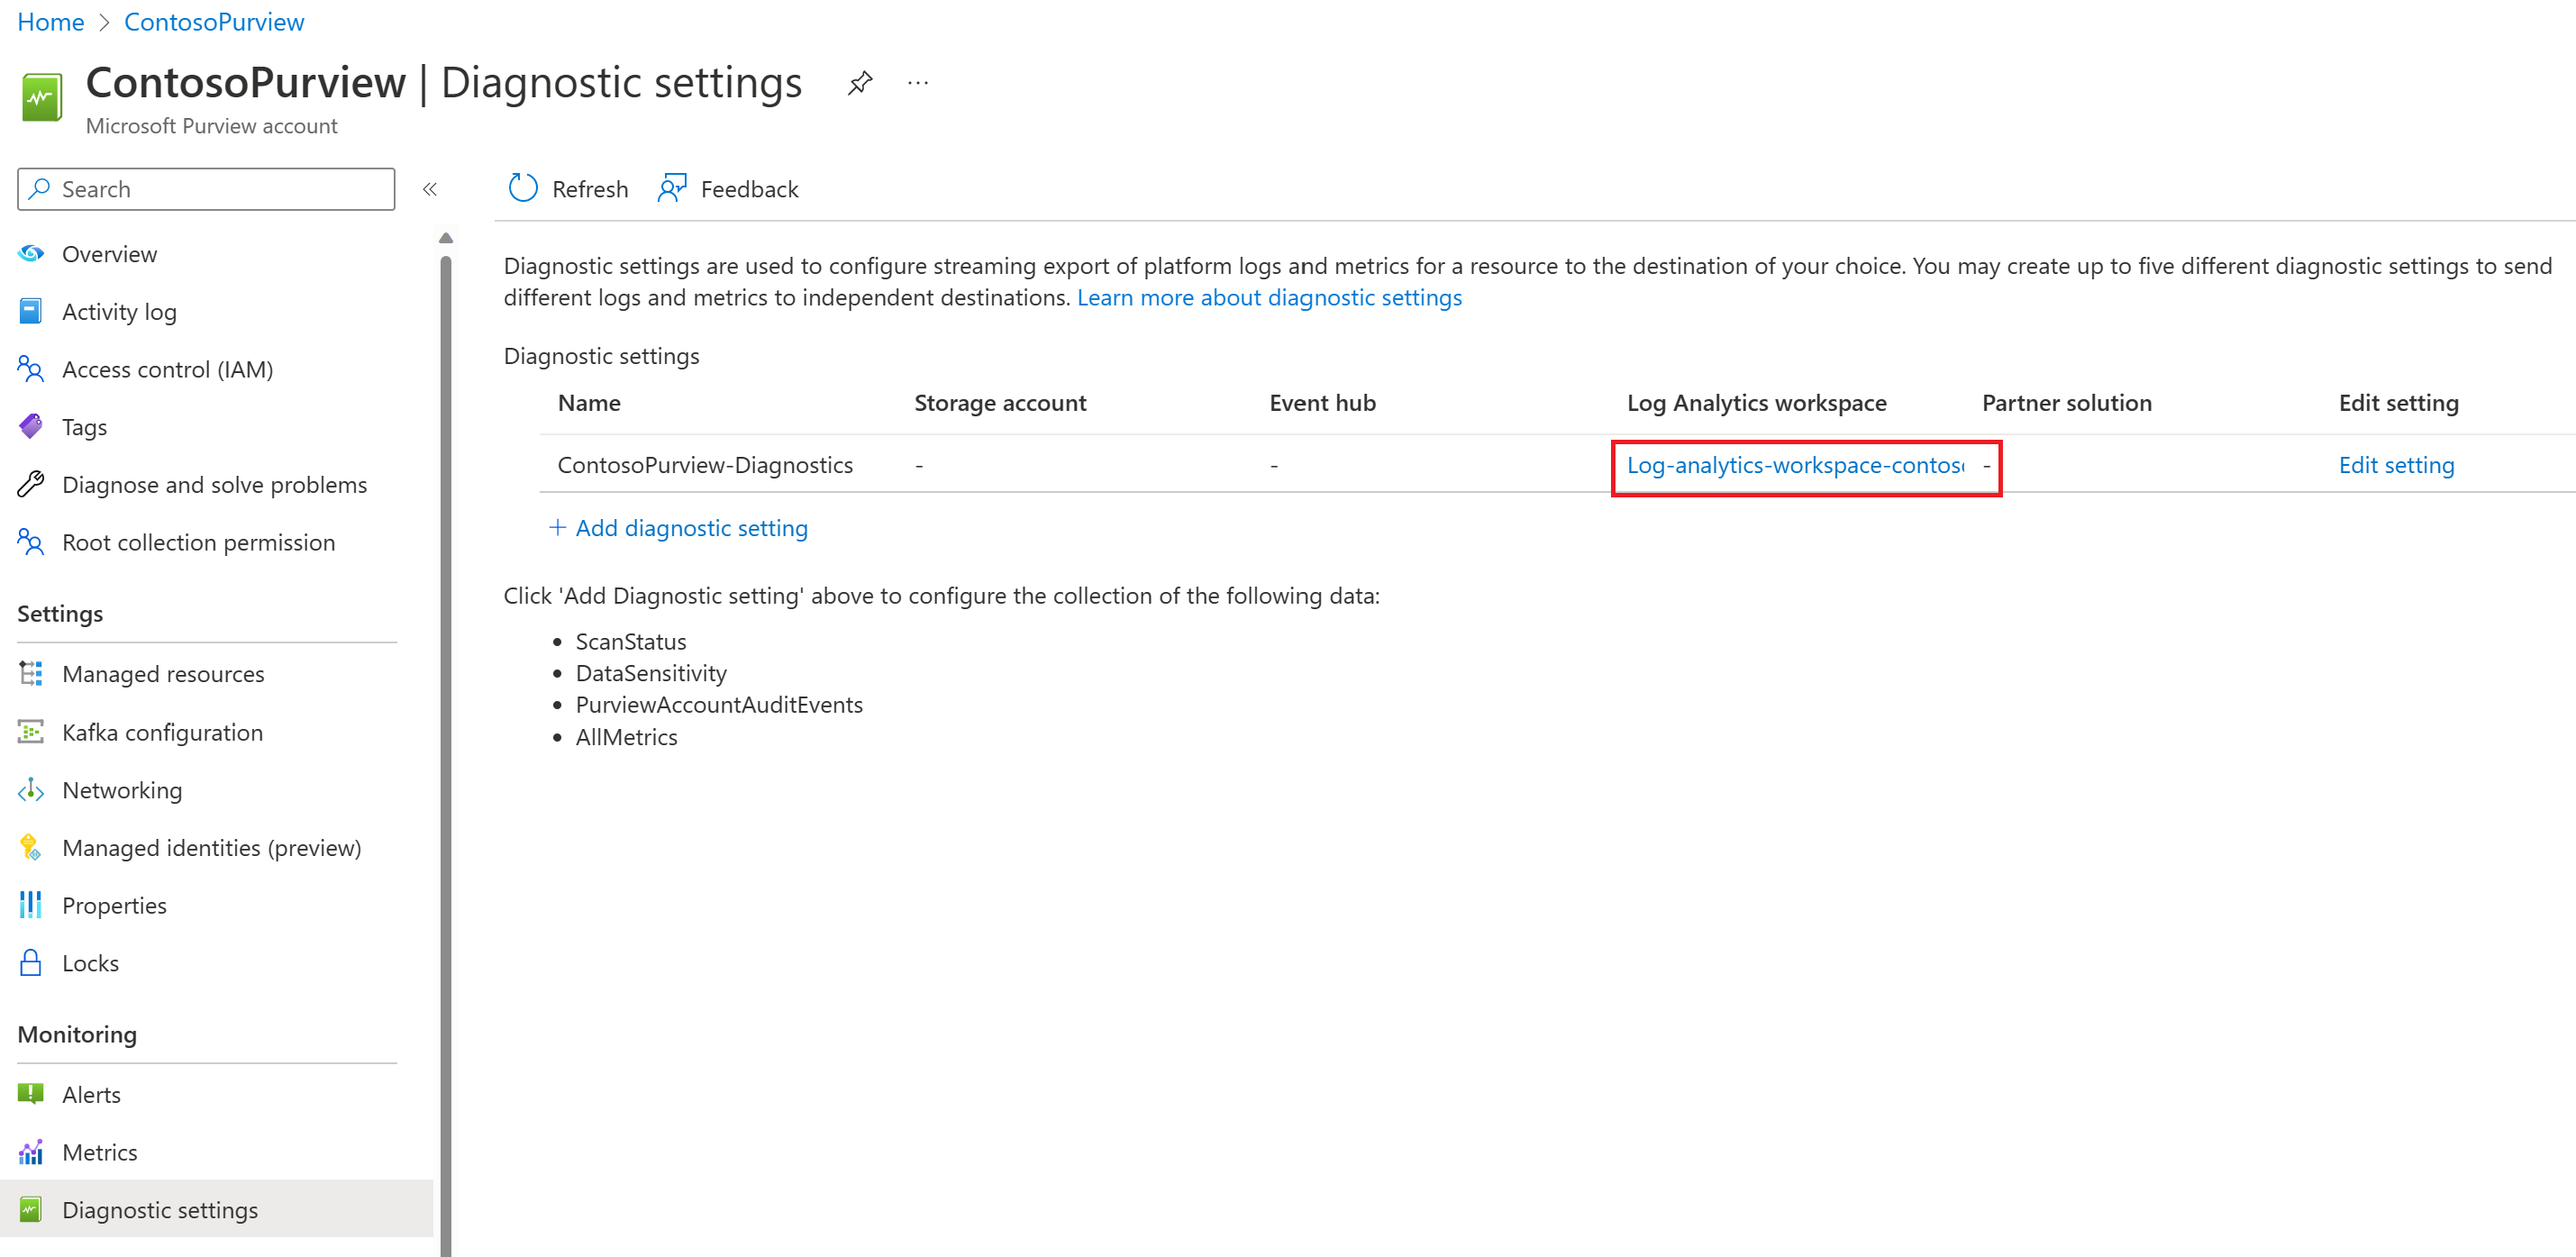This screenshot has width=2576, height=1257.
Task: Select the Locks padlock item
Action: coord(90,962)
